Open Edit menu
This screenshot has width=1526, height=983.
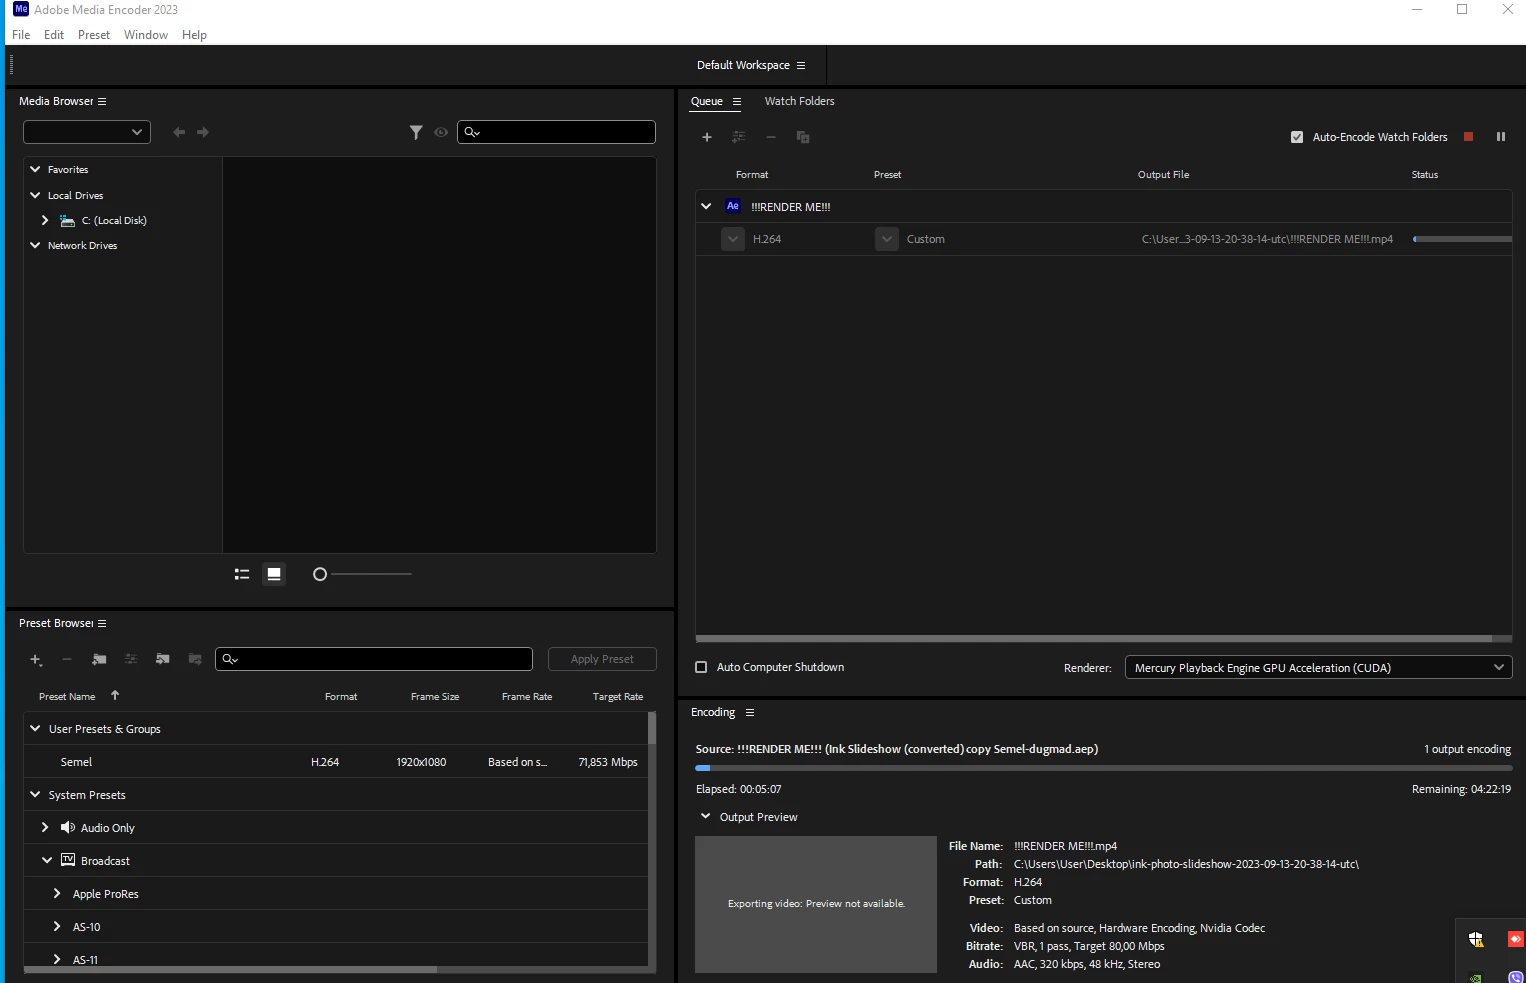tap(54, 35)
